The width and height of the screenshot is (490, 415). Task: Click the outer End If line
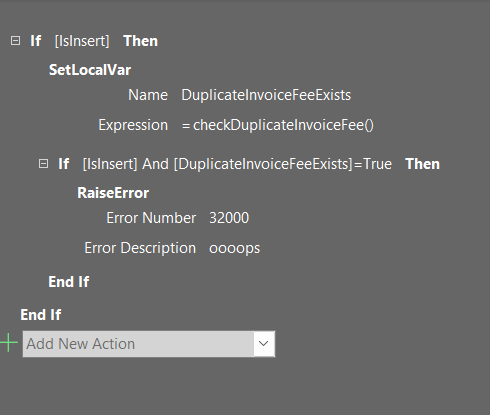pyautogui.click(x=41, y=315)
